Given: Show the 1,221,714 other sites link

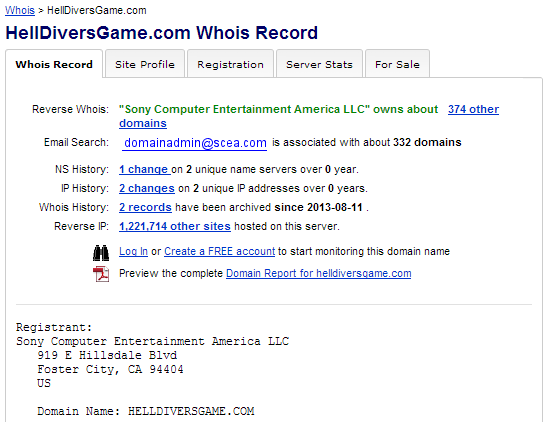Looking at the screenshot, I should click(175, 226).
